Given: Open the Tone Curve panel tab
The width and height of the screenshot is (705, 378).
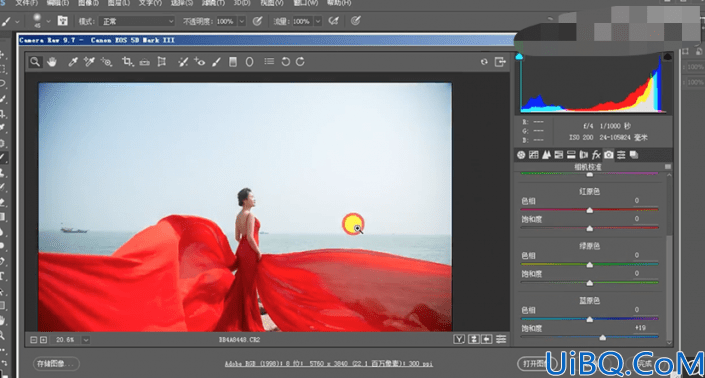Looking at the screenshot, I should tap(534, 155).
